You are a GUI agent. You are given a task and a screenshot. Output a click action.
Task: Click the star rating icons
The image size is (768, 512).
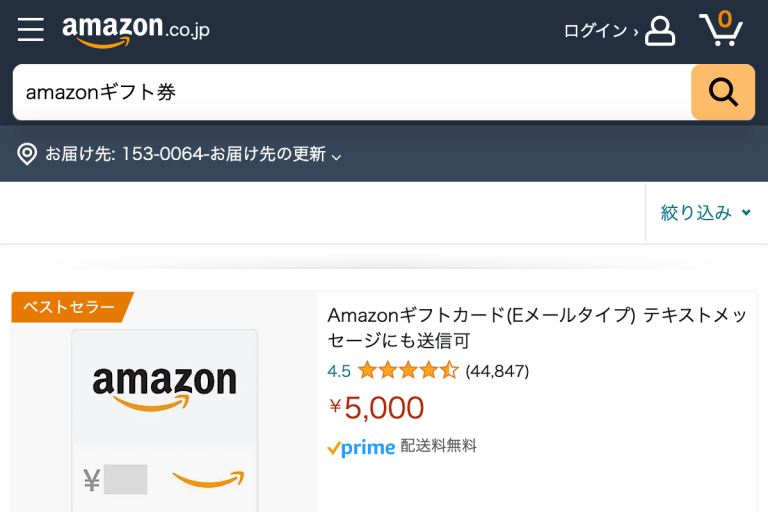[408, 371]
